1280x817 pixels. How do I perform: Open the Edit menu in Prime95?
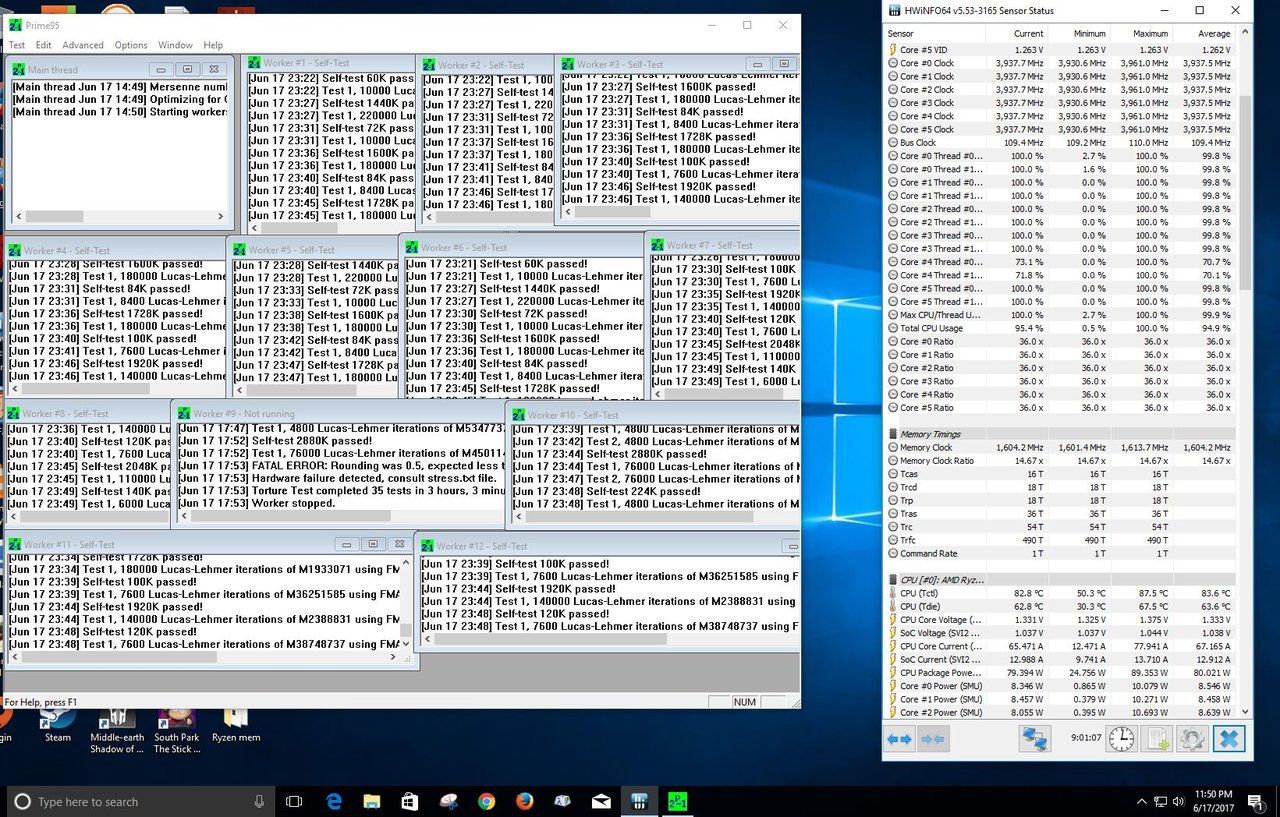(x=44, y=45)
